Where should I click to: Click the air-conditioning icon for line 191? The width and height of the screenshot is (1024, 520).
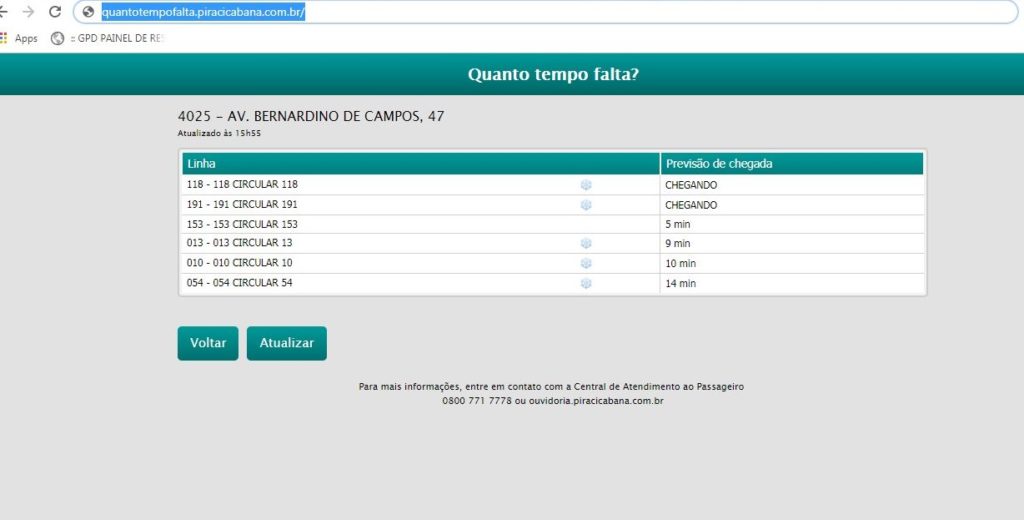[x=586, y=205]
